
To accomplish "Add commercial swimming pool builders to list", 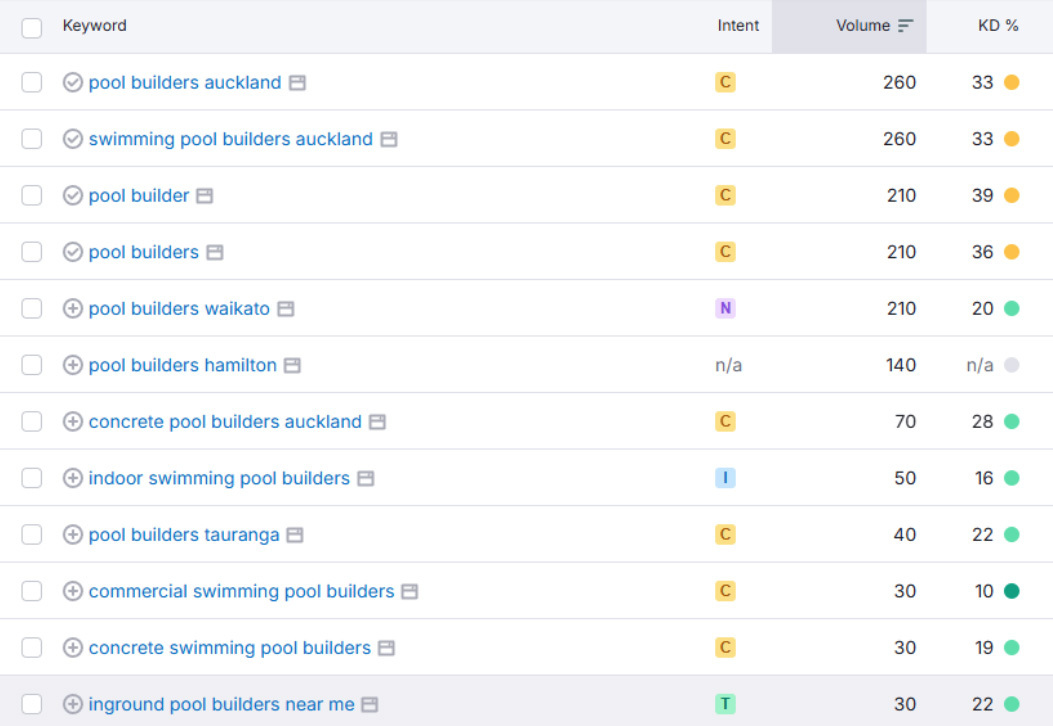I will pyautogui.click(x=72, y=592).
